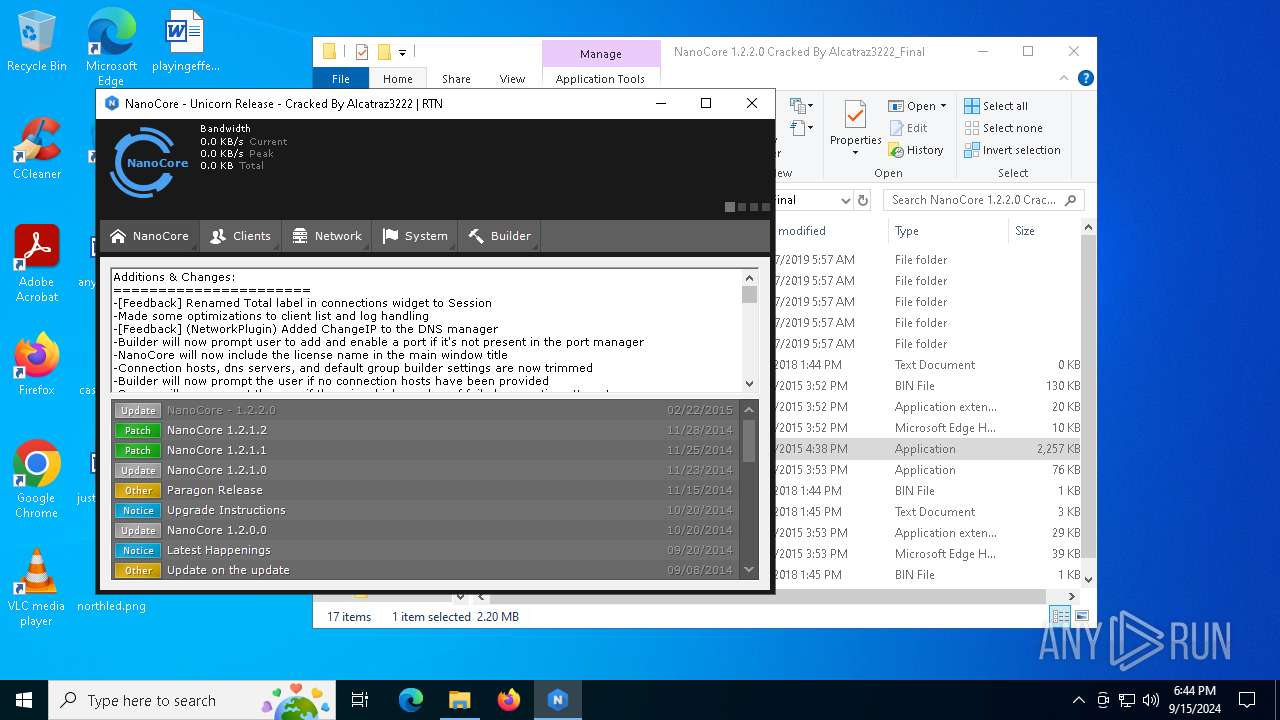The height and width of the screenshot is (720, 1280).
Task: Open the Paragon Release entry
Action: (425, 490)
